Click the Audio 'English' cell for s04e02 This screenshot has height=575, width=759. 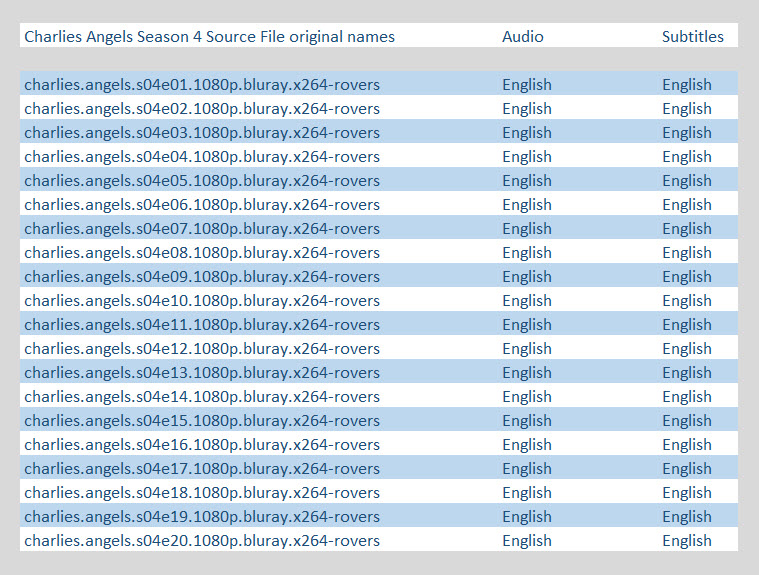click(527, 108)
